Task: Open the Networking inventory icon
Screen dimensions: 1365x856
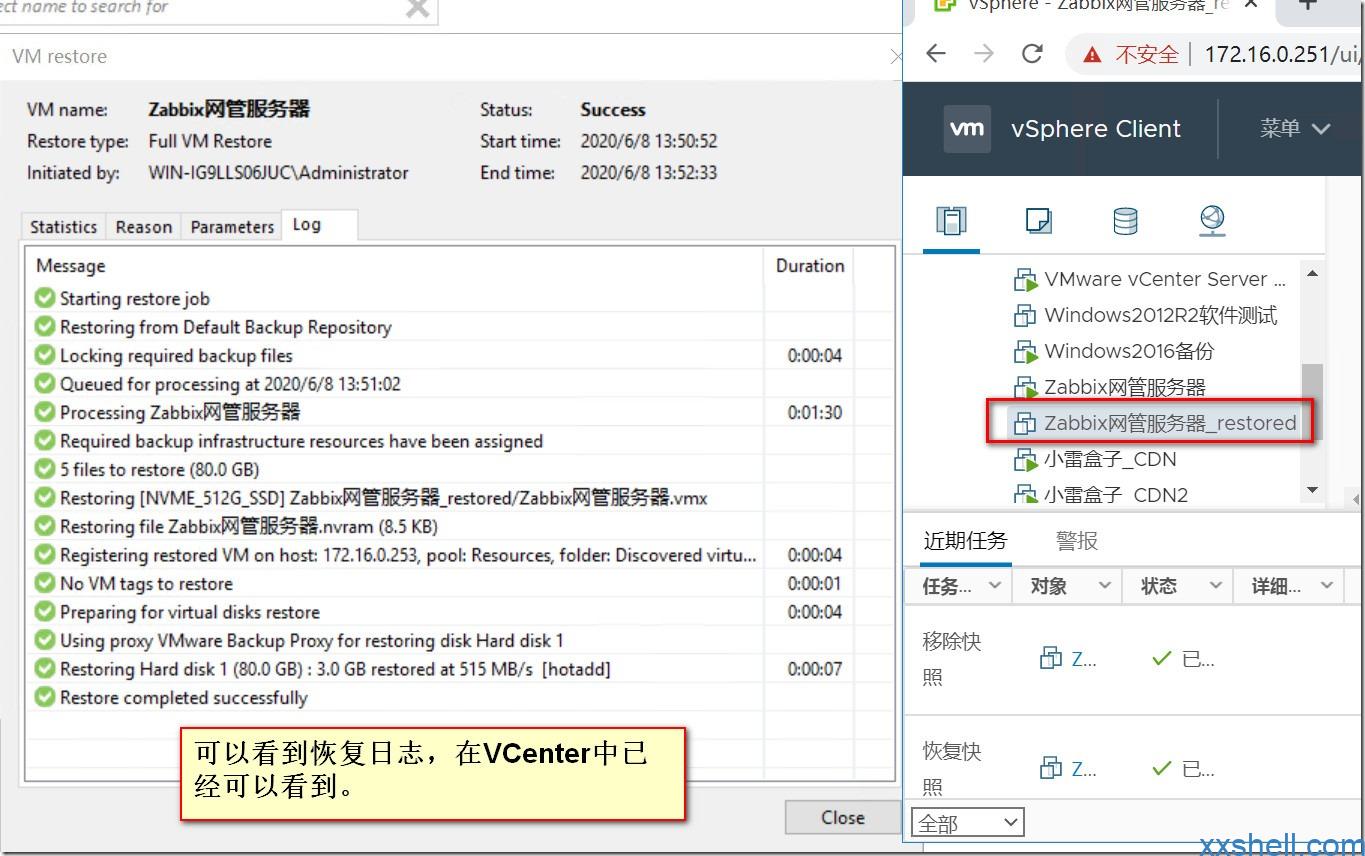Action: tap(1212, 220)
